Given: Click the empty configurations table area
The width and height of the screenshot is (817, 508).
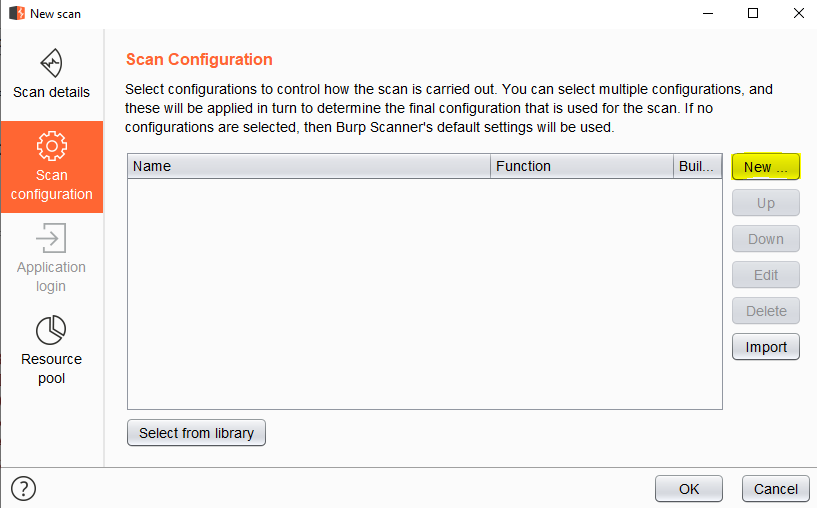Looking at the screenshot, I should (x=424, y=293).
